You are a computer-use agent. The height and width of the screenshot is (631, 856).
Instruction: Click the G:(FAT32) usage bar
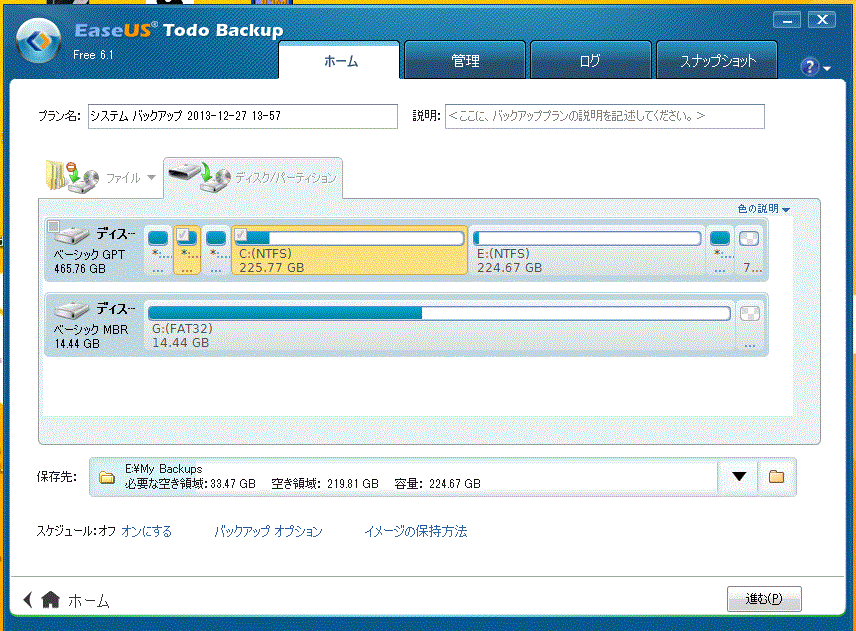click(439, 313)
